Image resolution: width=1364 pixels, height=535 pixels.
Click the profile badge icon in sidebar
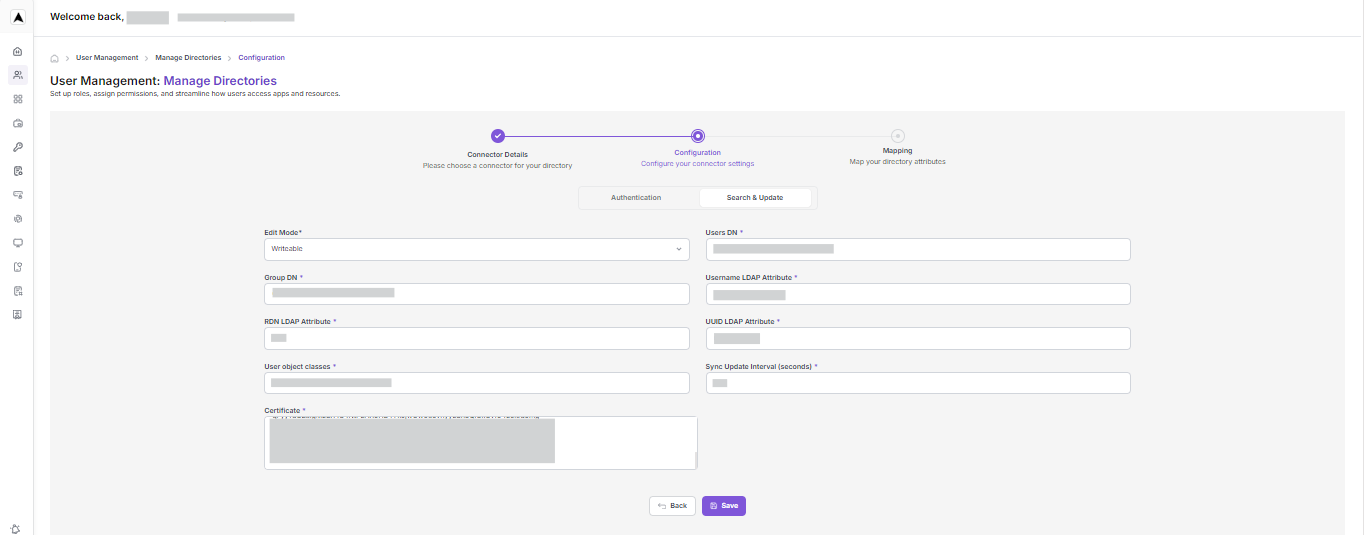[17, 314]
